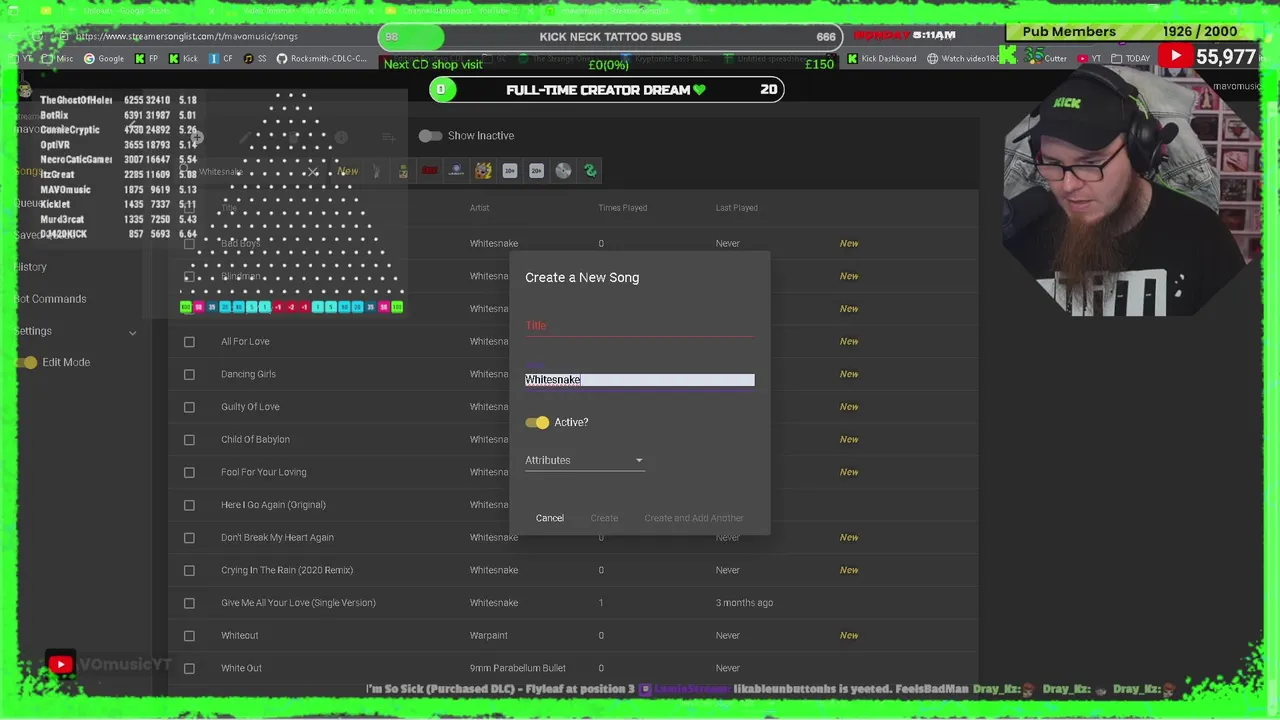Click the Give Me All Your Love song title
The image size is (1280, 720).
pyautogui.click(x=298, y=603)
